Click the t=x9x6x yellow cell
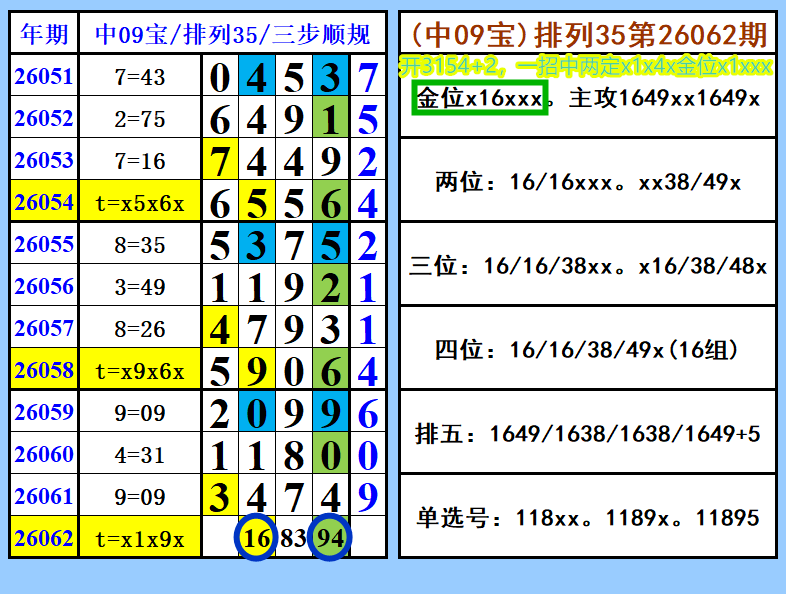The height and width of the screenshot is (594, 786). tap(140, 370)
